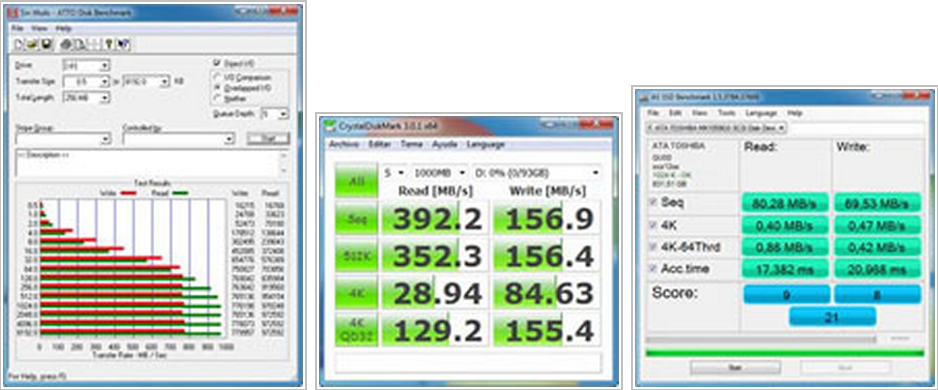Click the 4K QD32 button in CrystalDiskMark
The height and width of the screenshot is (390, 938).
[x=357, y=330]
